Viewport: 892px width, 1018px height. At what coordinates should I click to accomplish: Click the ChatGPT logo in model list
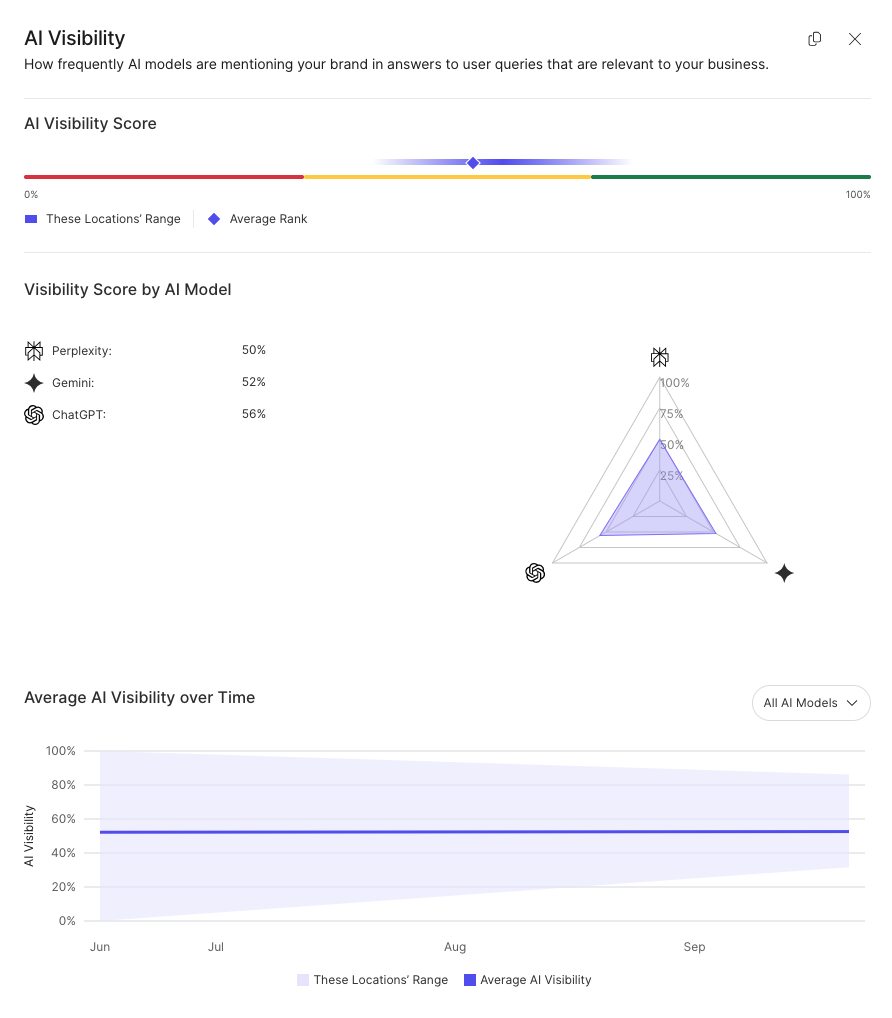tap(34, 414)
